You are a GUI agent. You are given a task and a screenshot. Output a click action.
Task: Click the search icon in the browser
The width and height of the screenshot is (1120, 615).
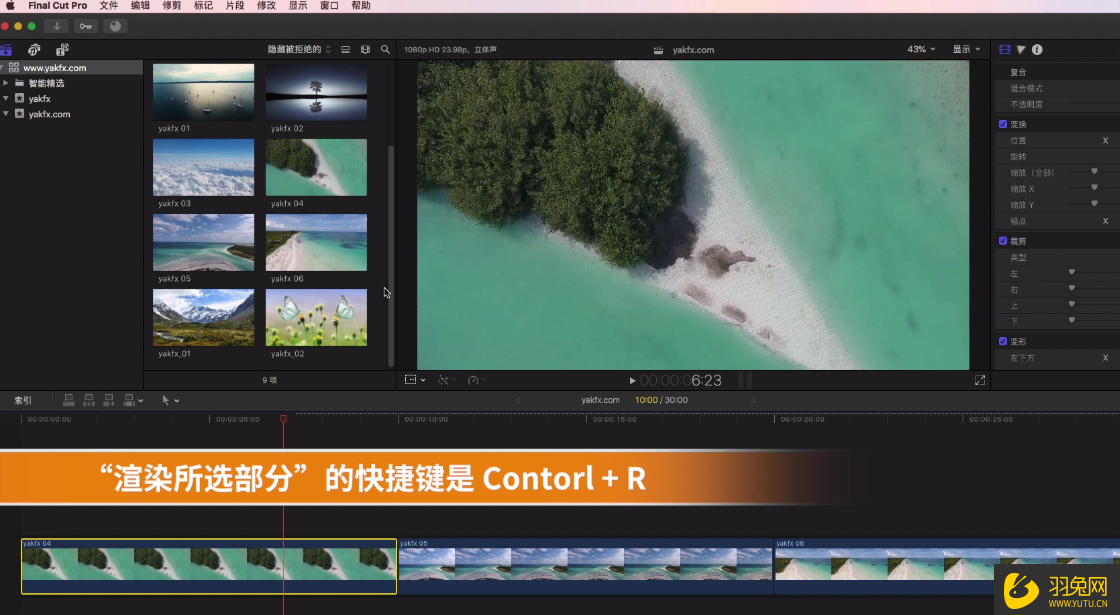pos(386,48)
